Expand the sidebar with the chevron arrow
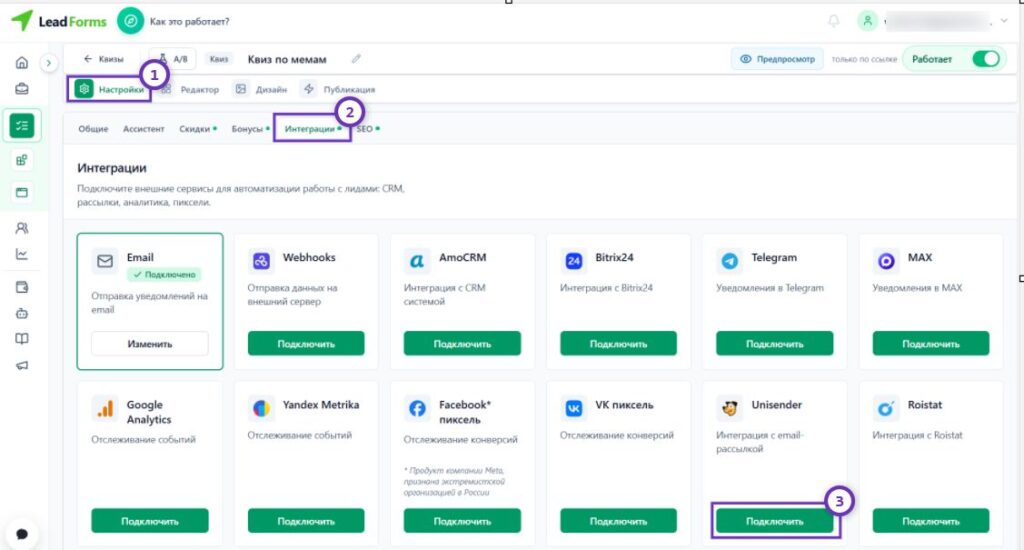The image size is (1024, 550). coord(48,63)
